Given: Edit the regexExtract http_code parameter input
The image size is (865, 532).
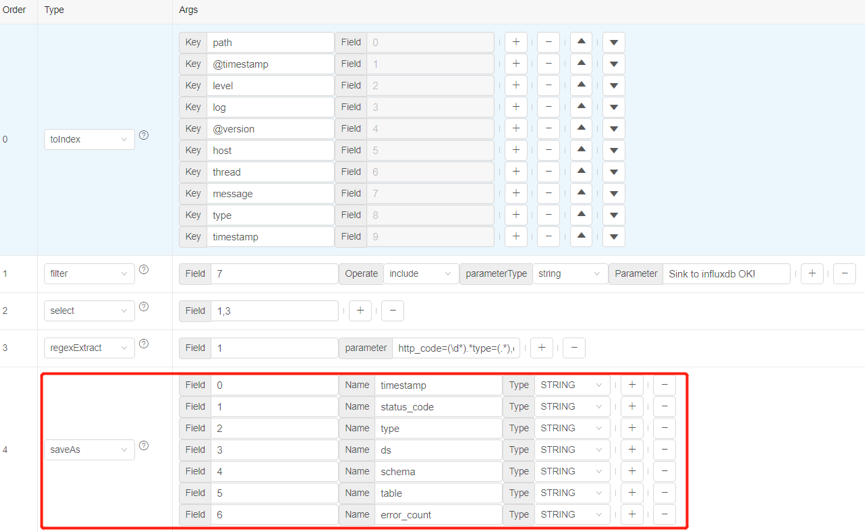Looking at the screenshot, I should (x=456, y=348).
